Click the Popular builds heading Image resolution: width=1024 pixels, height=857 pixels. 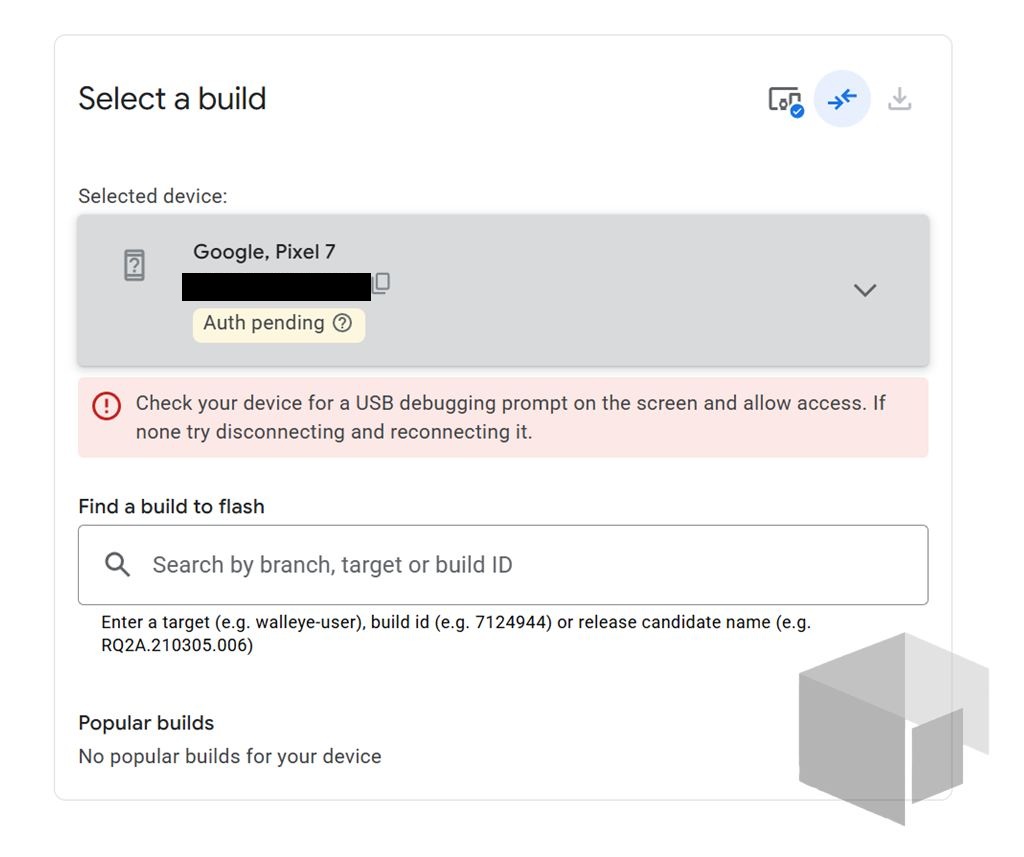click(x=146, y=723)
